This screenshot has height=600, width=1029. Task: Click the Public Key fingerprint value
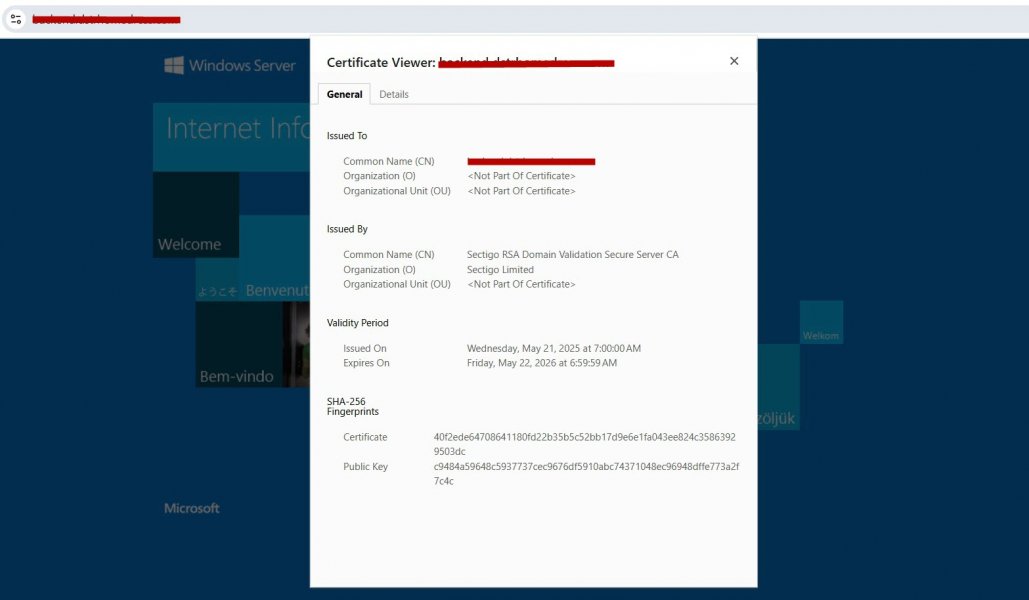click(586, 474)
